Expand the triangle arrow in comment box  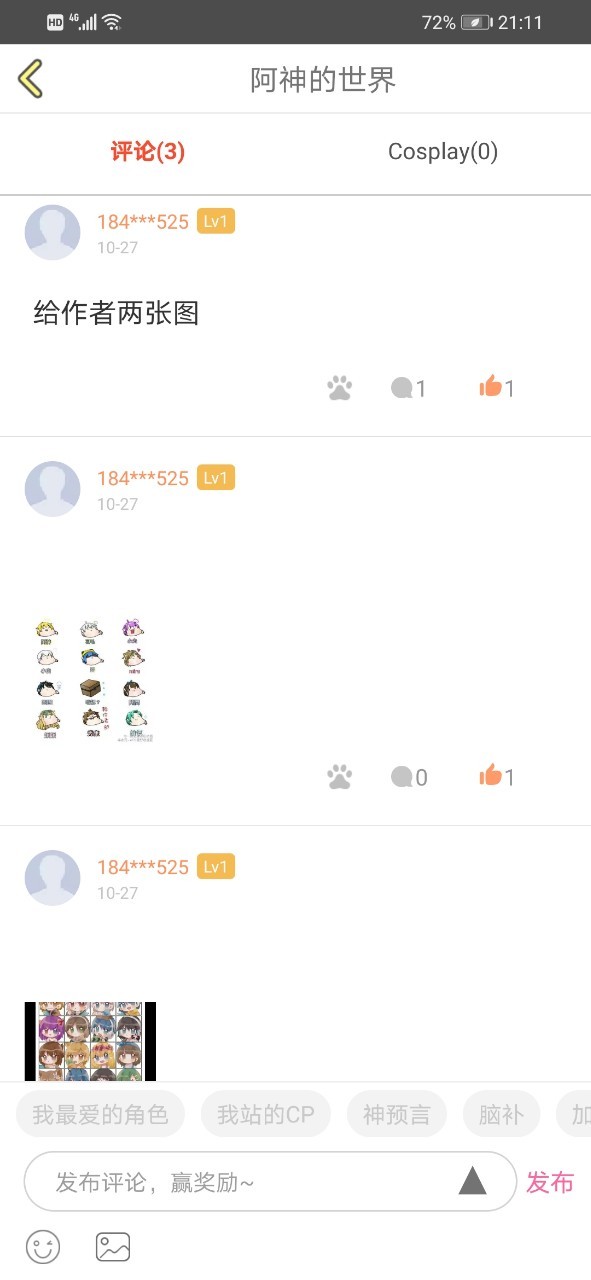click(x=472, y=1181)
